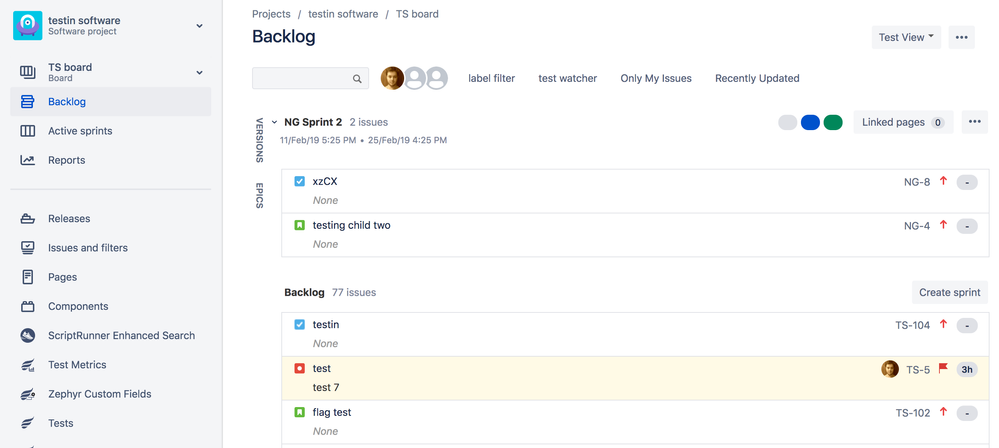Click testin task type icon
The width and height of the screenshot is (999, 448).
[x=299, y=324]
